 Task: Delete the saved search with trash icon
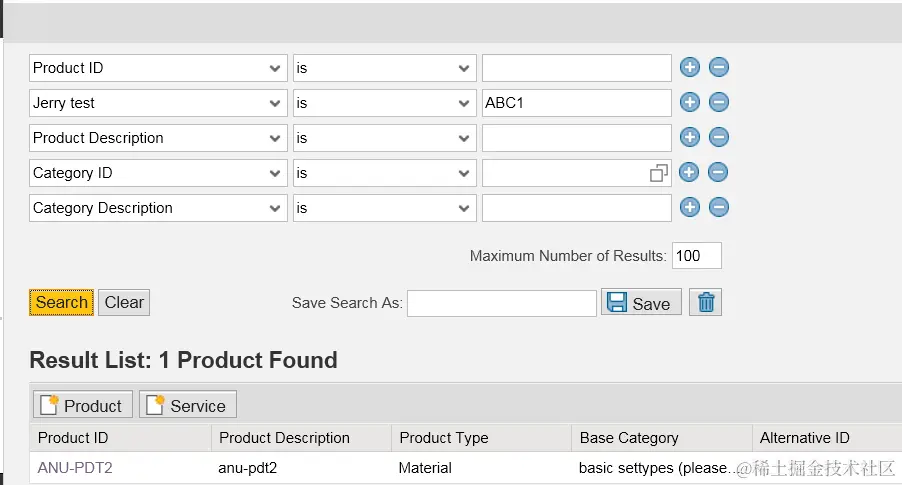pos(705,302)
